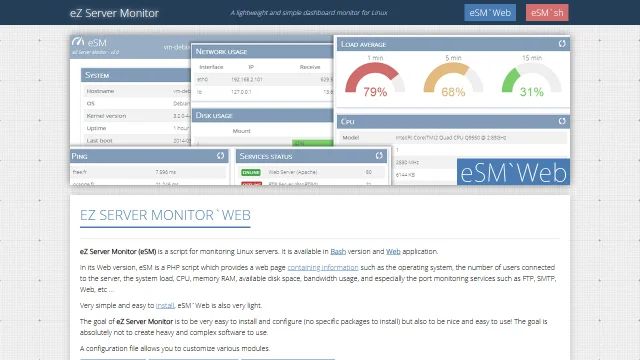Click the 'Hostname' row label
640x360 pixels.
point(100,91)
